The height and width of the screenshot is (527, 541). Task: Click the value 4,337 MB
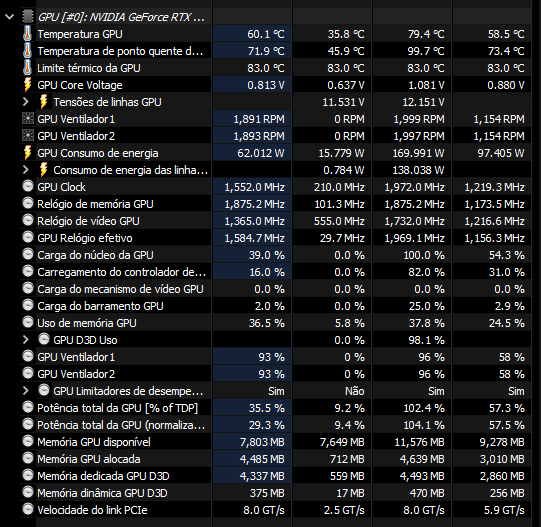pos(262,476)
